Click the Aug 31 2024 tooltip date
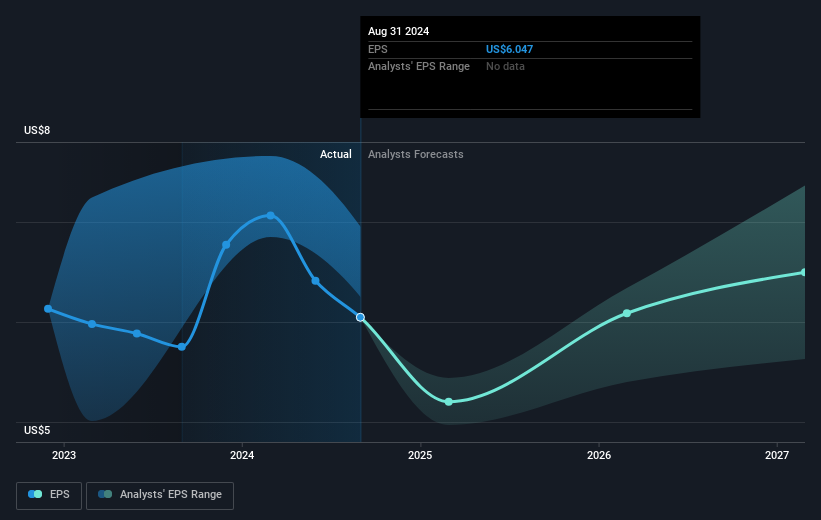Viewport: 821px width, 520px height. point(398,31)
